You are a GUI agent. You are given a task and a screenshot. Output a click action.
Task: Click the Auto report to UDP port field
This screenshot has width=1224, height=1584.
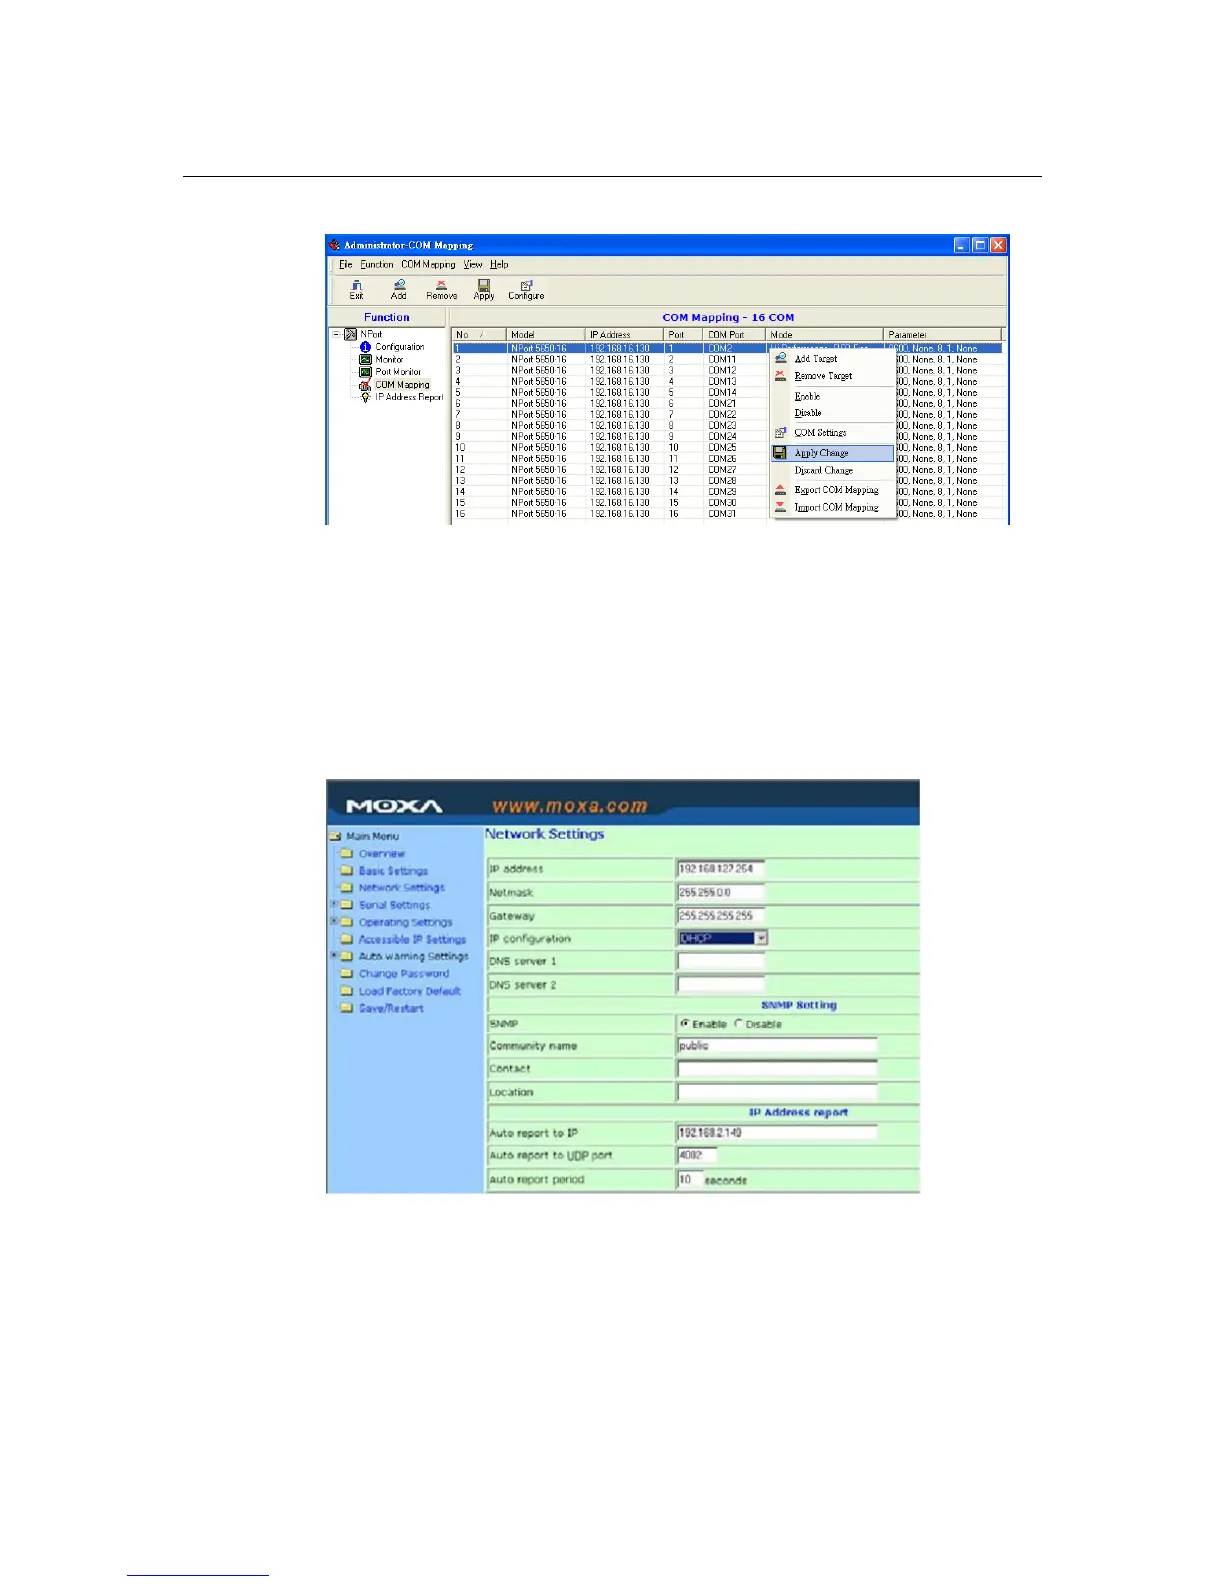(697, 1155)
